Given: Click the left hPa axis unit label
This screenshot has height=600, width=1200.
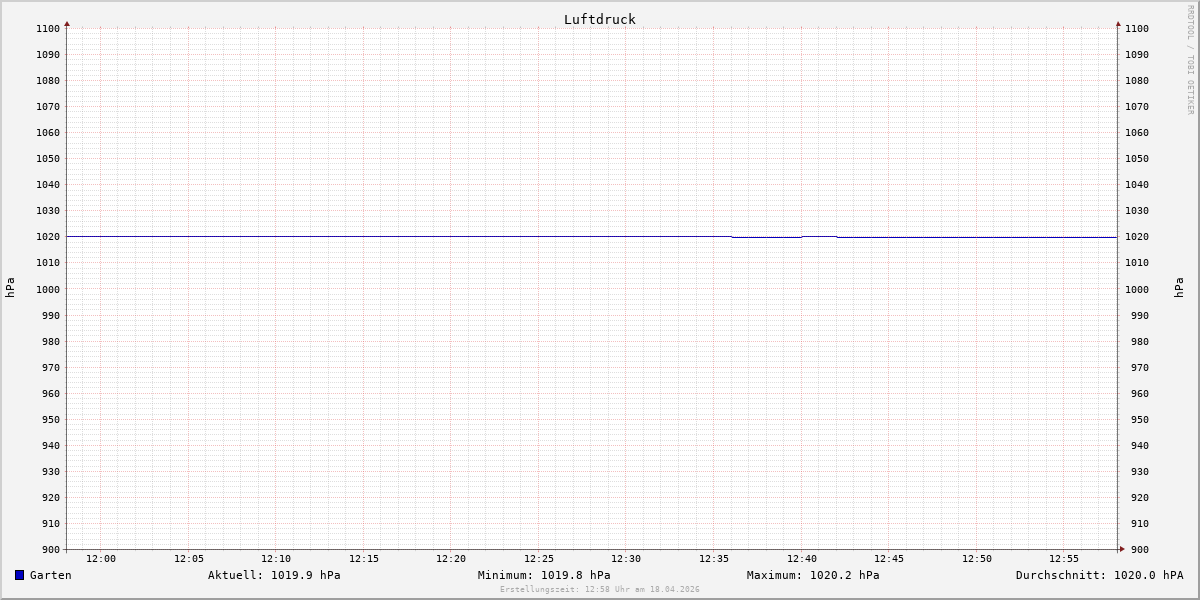Looking at the screenshot, I should [x=10, y=288].
